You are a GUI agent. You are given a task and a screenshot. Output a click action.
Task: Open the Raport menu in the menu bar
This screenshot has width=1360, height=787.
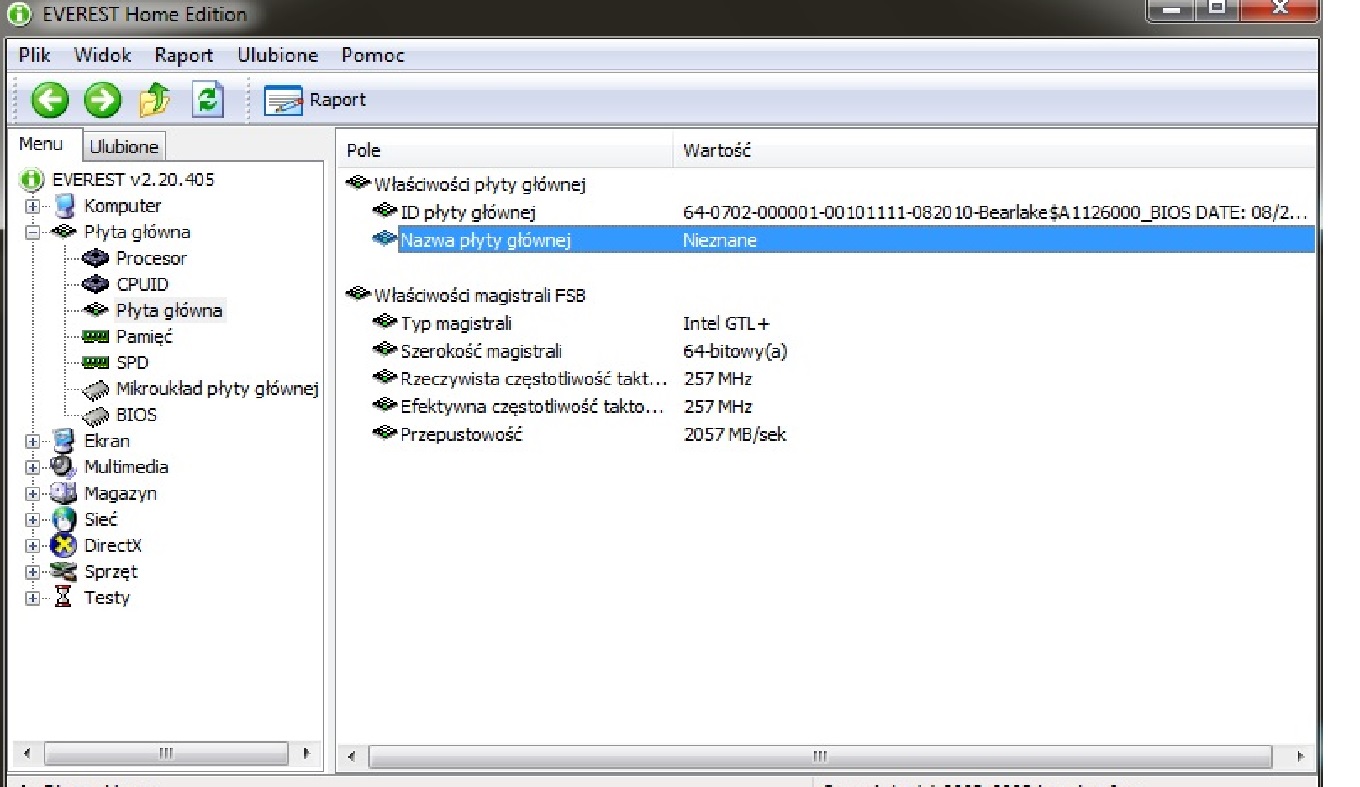coord(184,56)
